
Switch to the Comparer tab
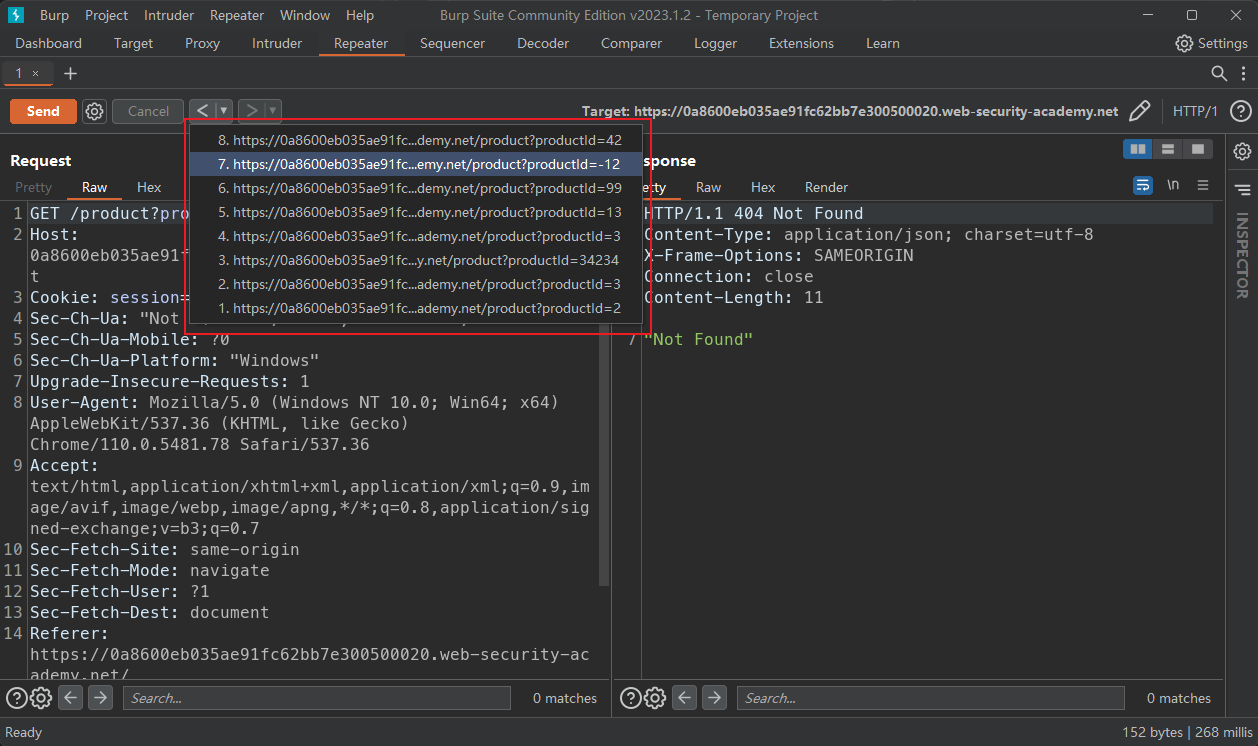coord(631,43)
